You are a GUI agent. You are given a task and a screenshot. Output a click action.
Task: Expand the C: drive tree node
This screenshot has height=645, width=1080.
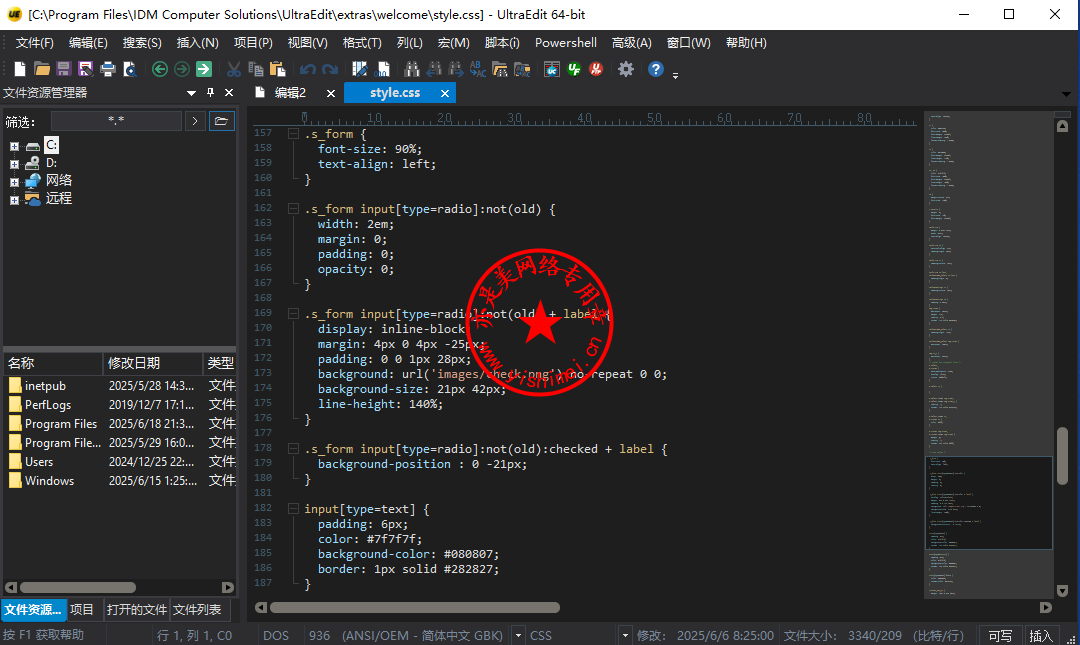click(14, 146)
